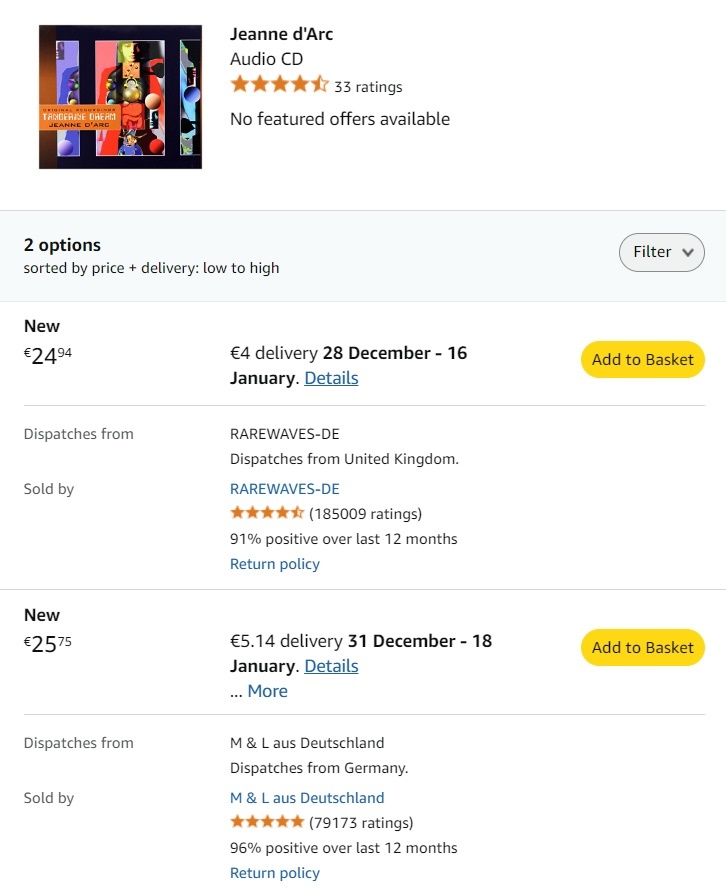Click the 185009 ratings count
Viewport: 726px width, 896px height.
pos(366,514)
